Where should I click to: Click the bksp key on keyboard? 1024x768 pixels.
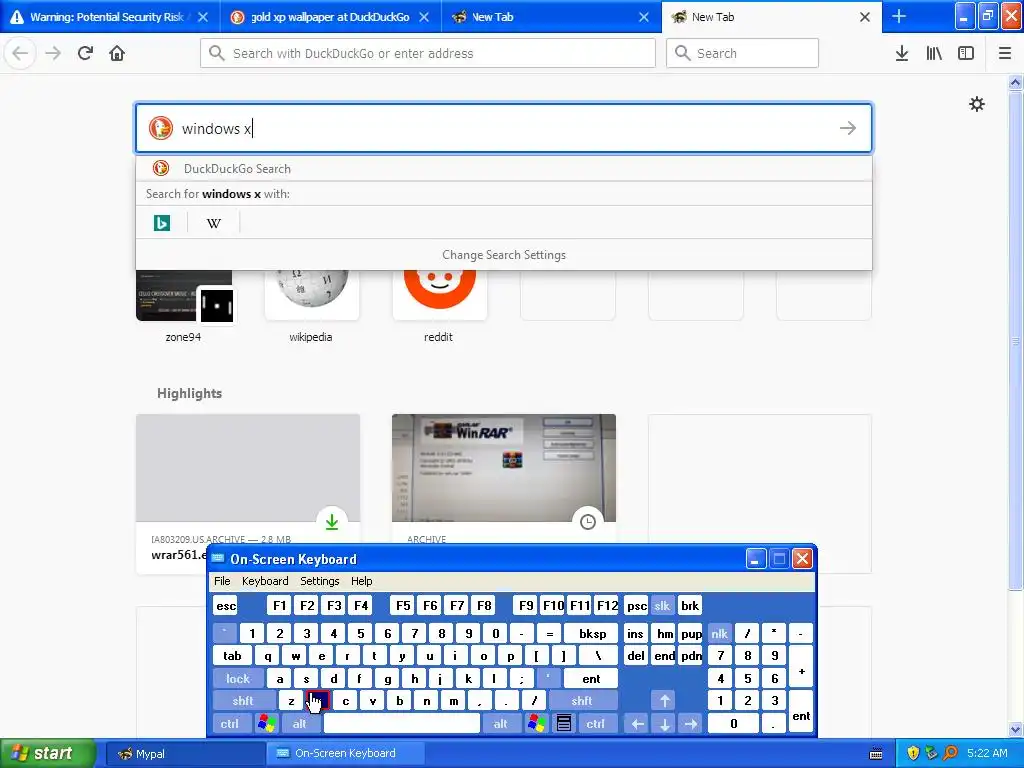593,633
